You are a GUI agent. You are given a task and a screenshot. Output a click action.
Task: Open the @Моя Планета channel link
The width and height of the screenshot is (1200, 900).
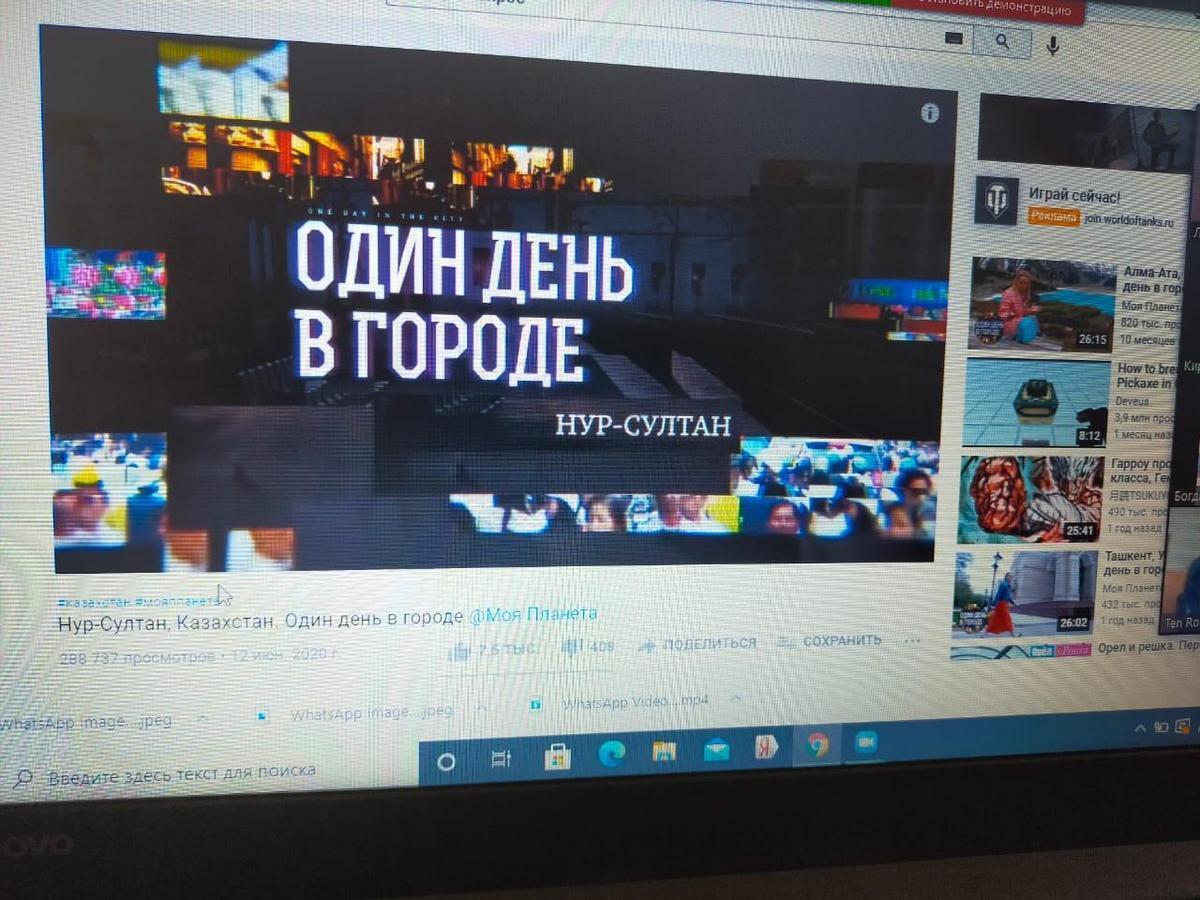[533, 615]
